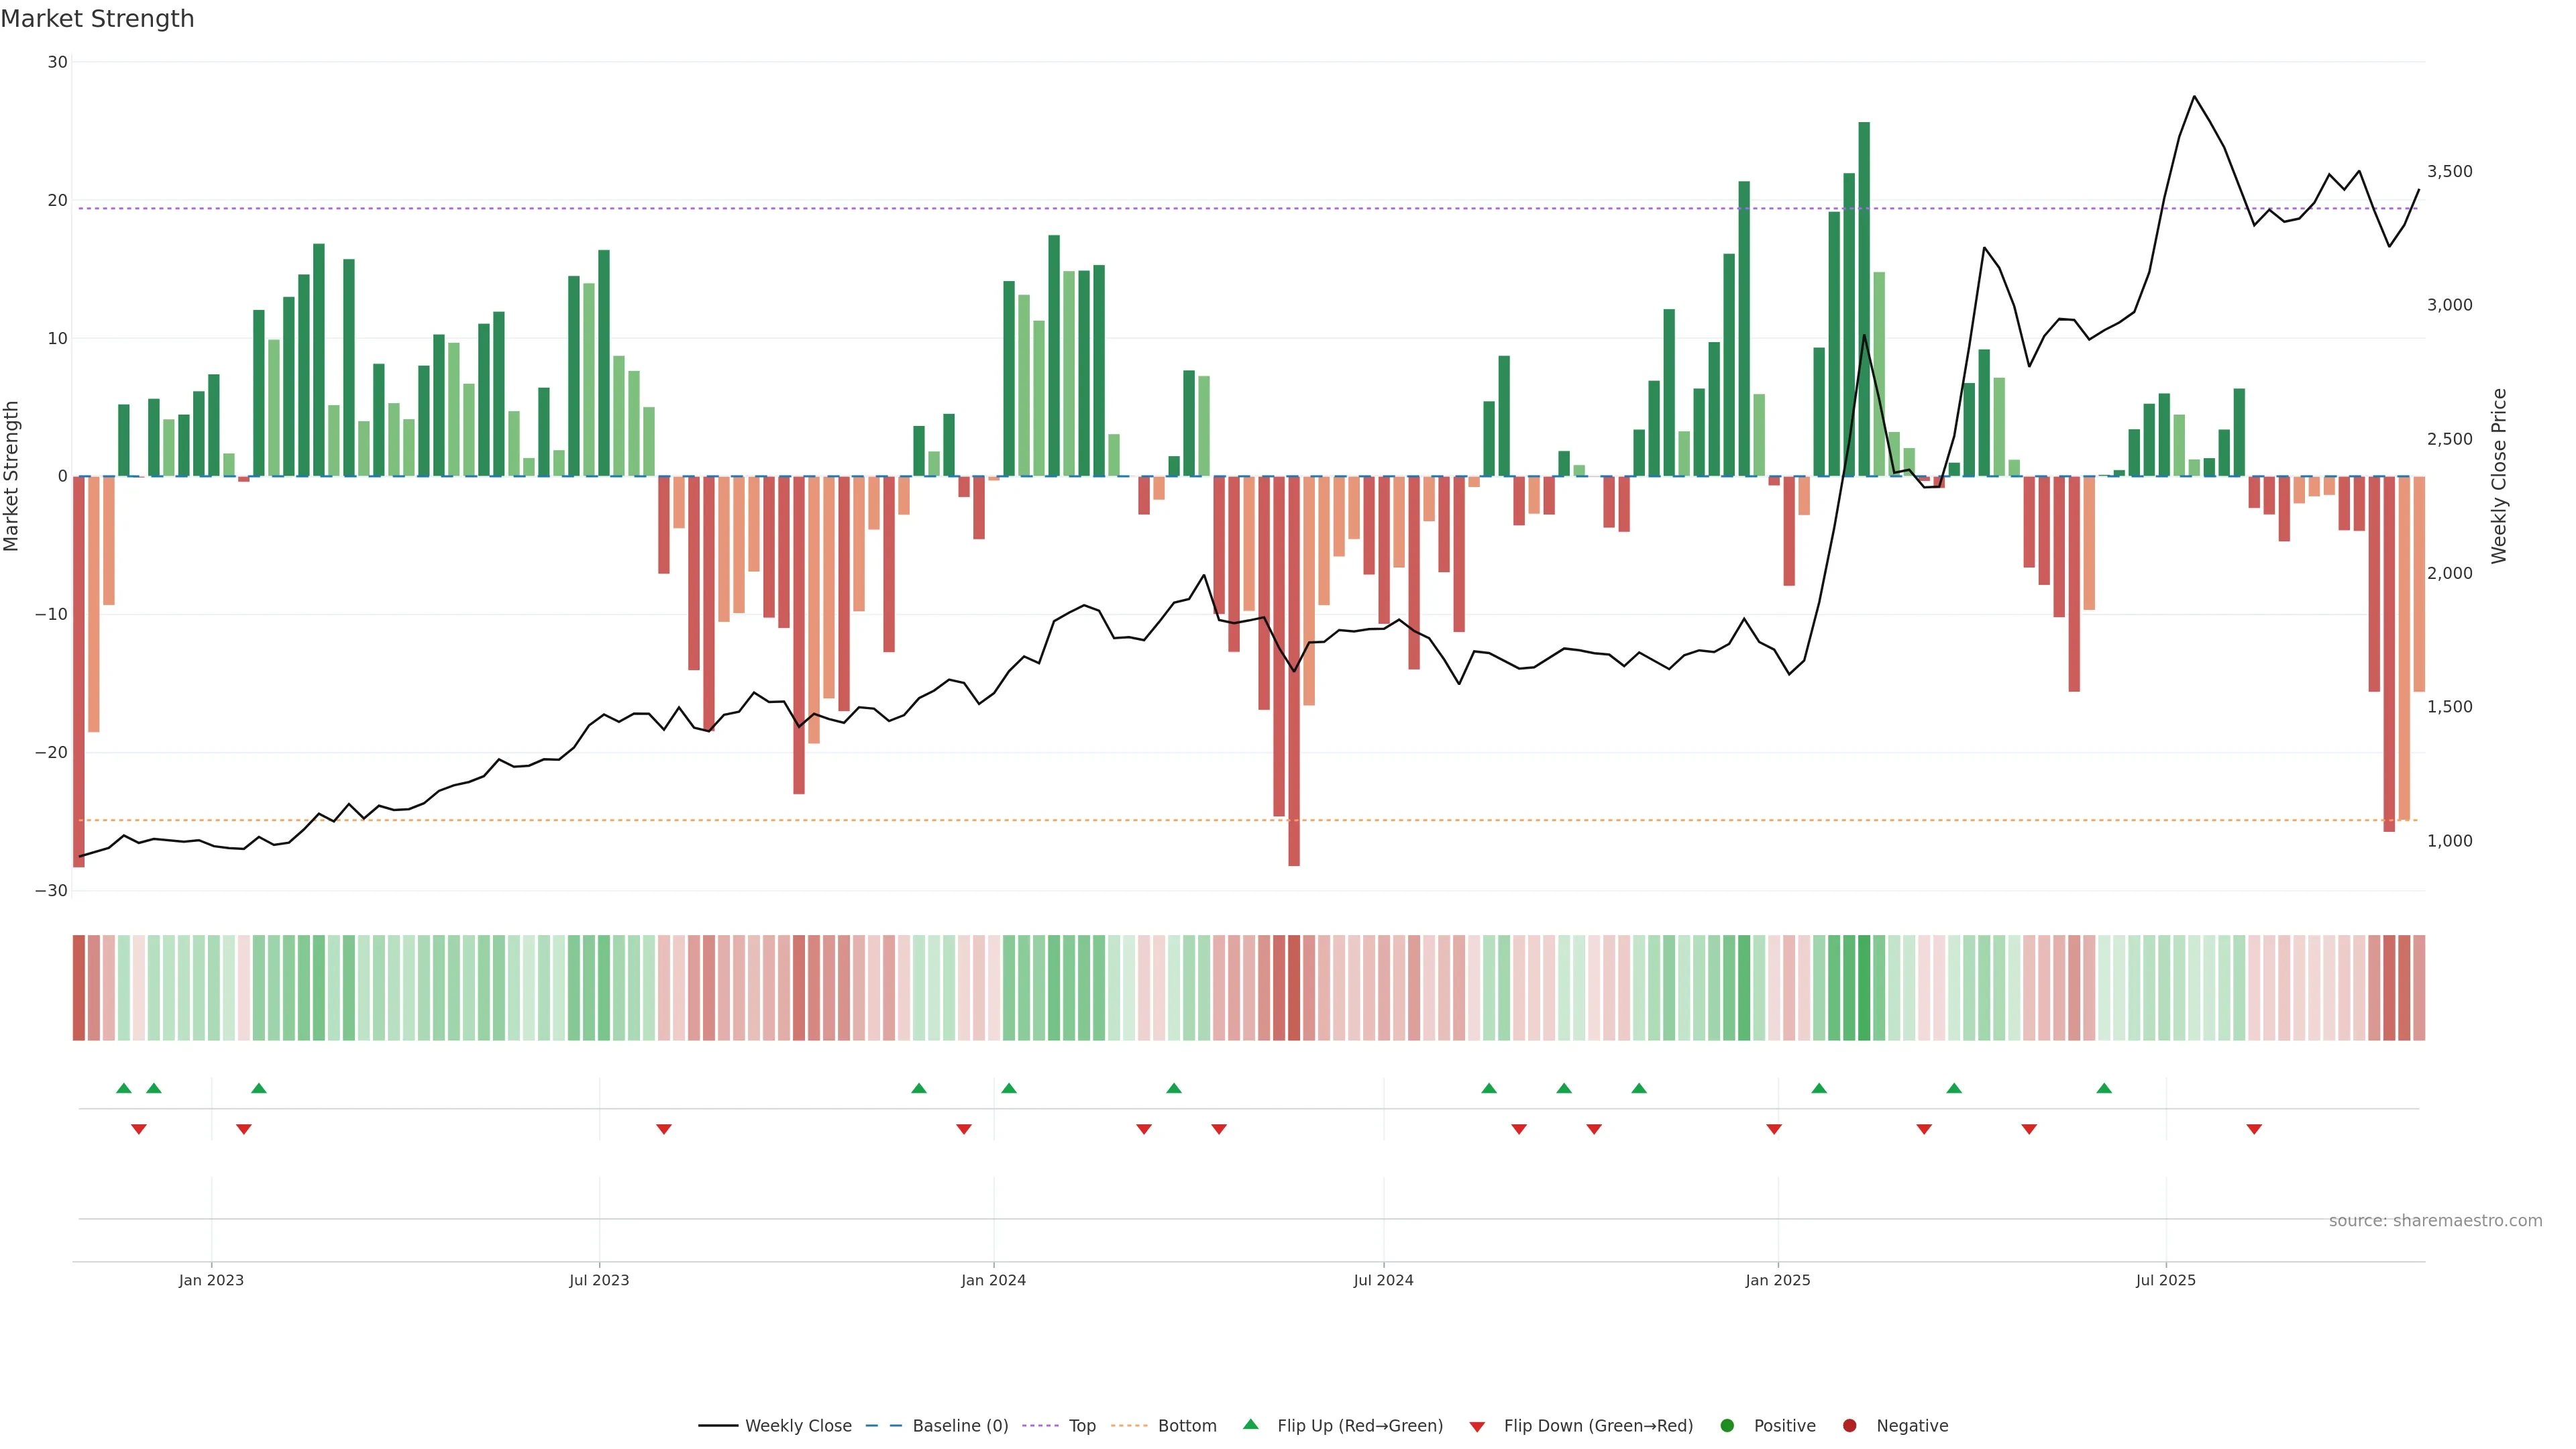This screenshot has height=1449, width=2576.
Task: Click the green Positive circle in legend
Action: (1727, 1425)
